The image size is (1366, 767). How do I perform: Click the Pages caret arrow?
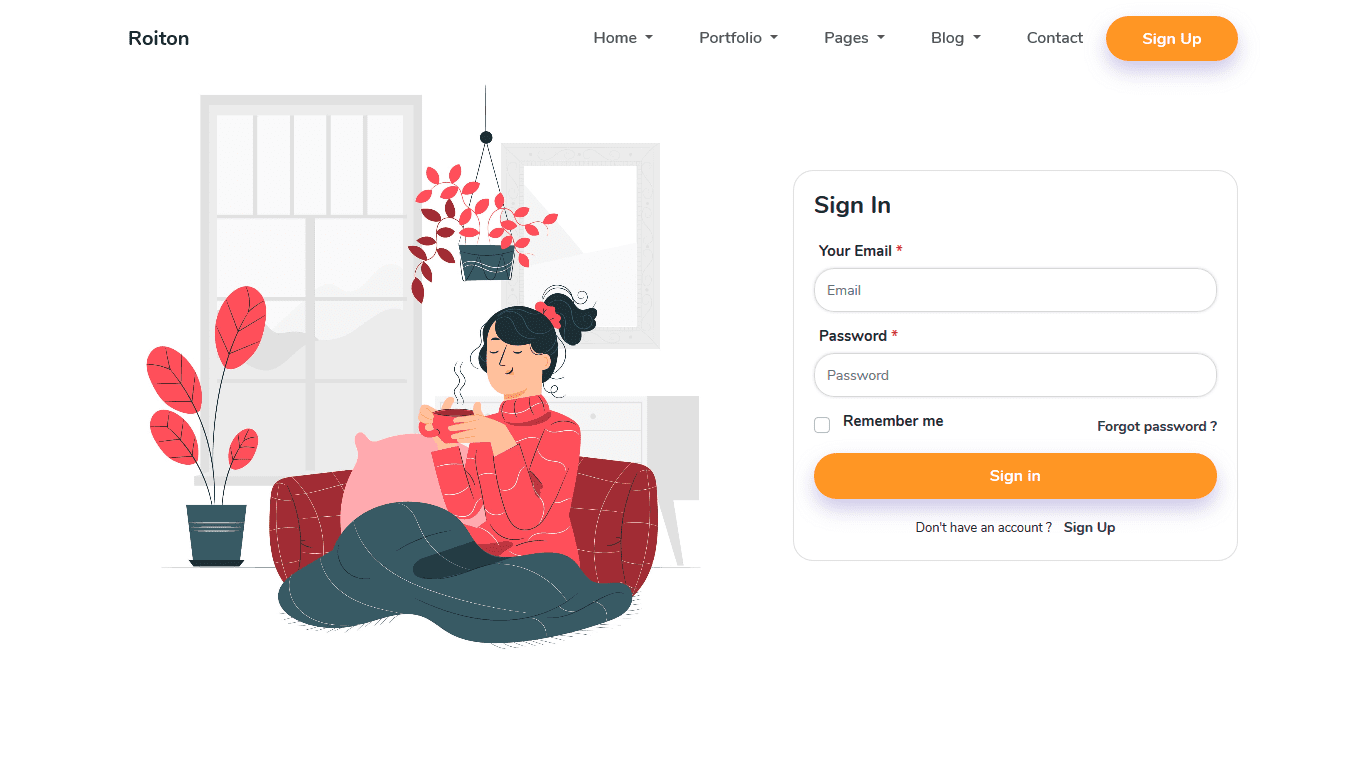pos(881,38)
